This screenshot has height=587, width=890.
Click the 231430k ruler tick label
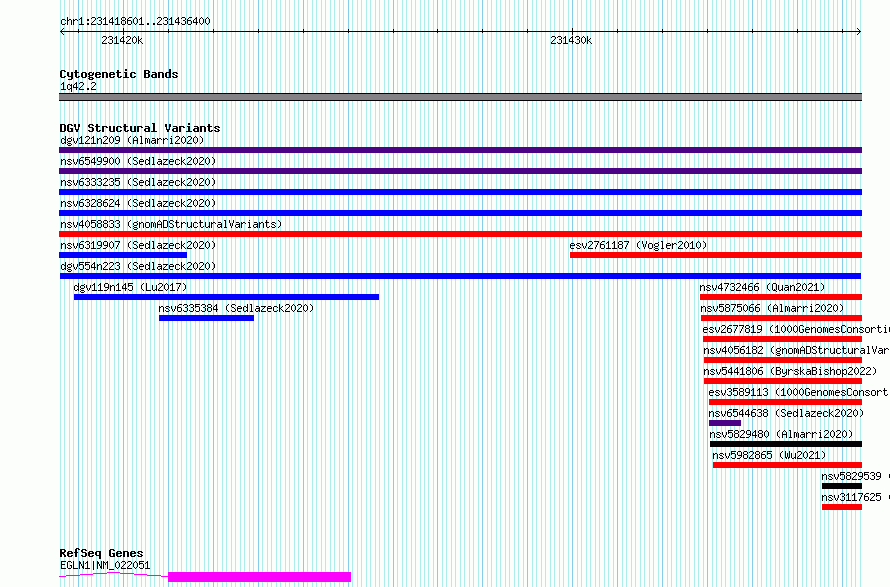point(571,40)
